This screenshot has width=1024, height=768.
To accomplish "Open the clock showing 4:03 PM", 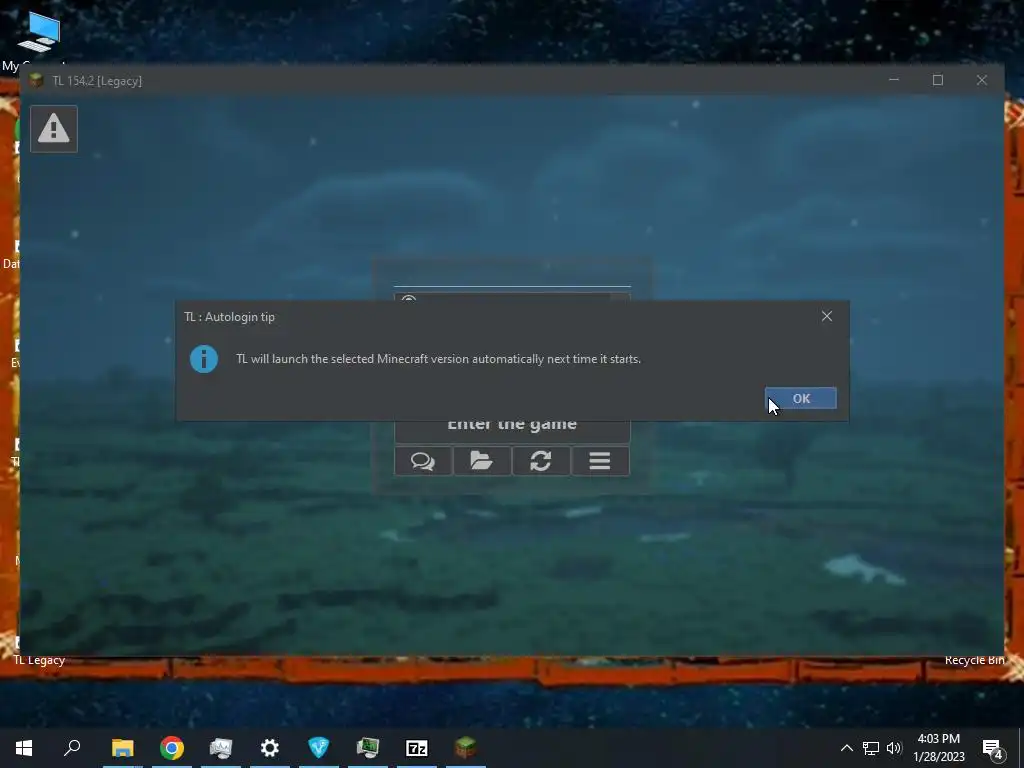I will point(938,748).
